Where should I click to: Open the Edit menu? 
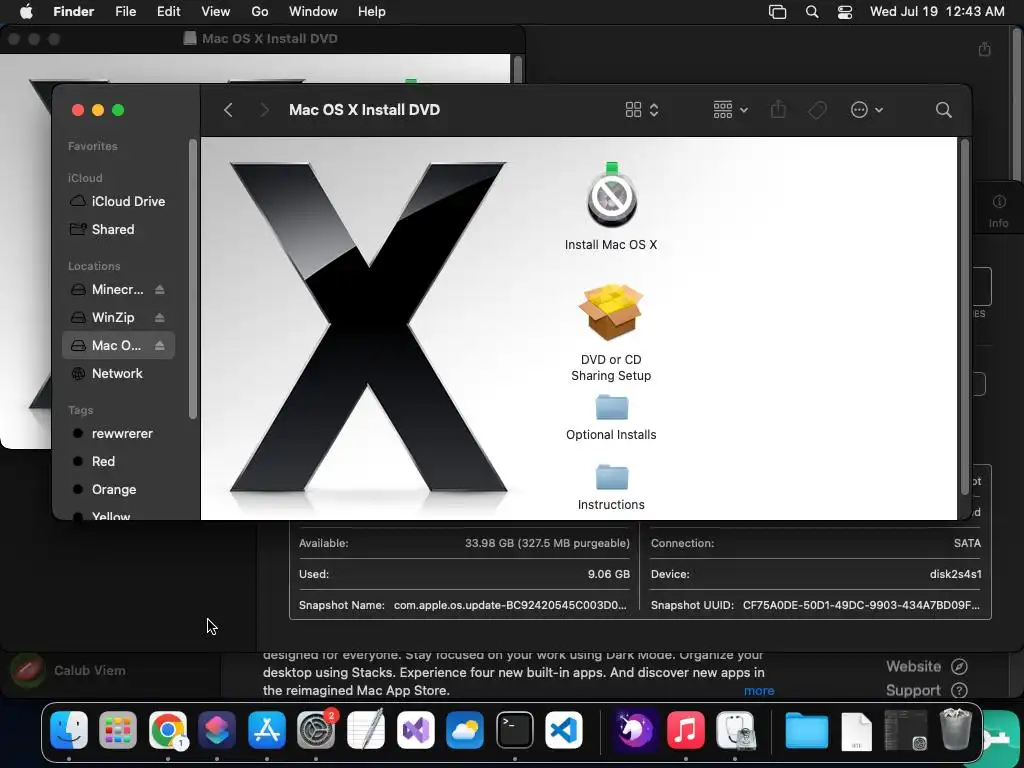(168, 12)
